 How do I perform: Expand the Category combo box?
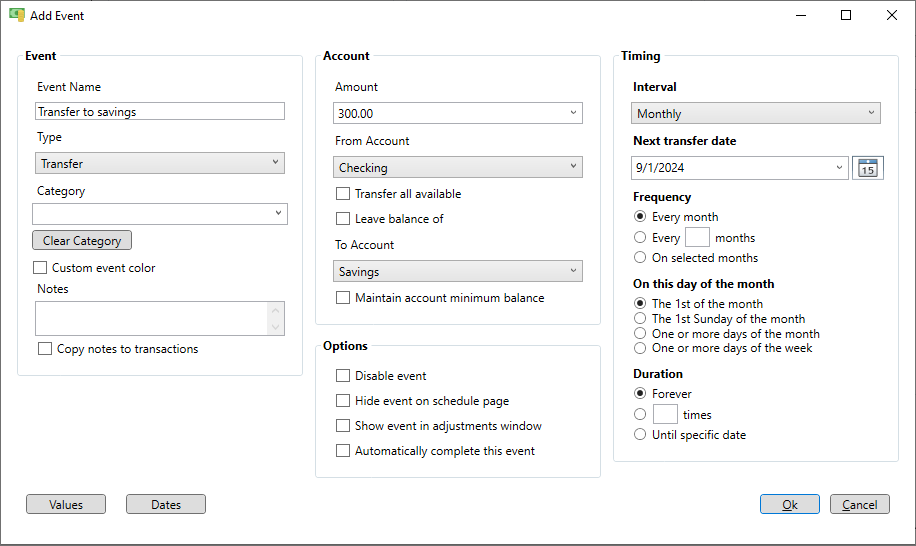159,214
